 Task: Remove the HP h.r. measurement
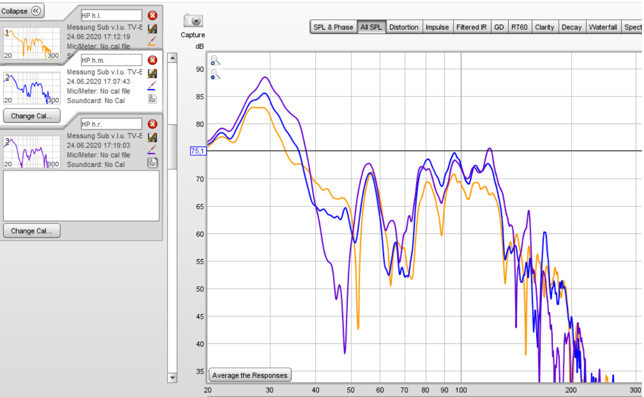(x=152, y=124)
